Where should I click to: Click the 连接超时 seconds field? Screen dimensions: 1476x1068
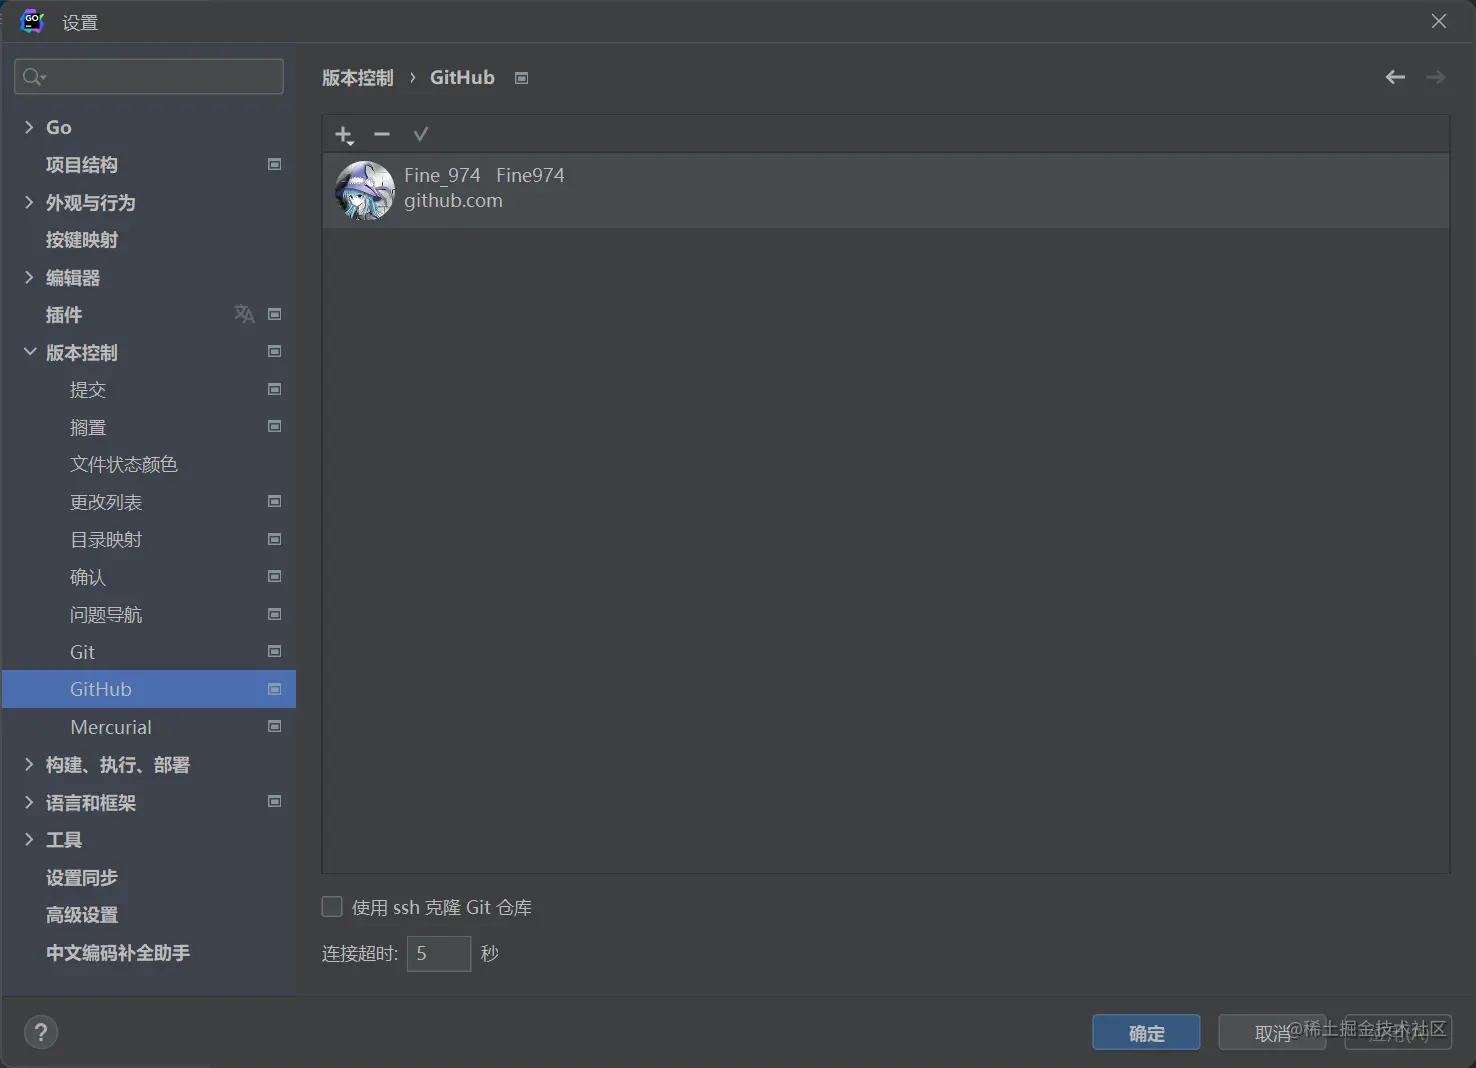coord(439,953)
